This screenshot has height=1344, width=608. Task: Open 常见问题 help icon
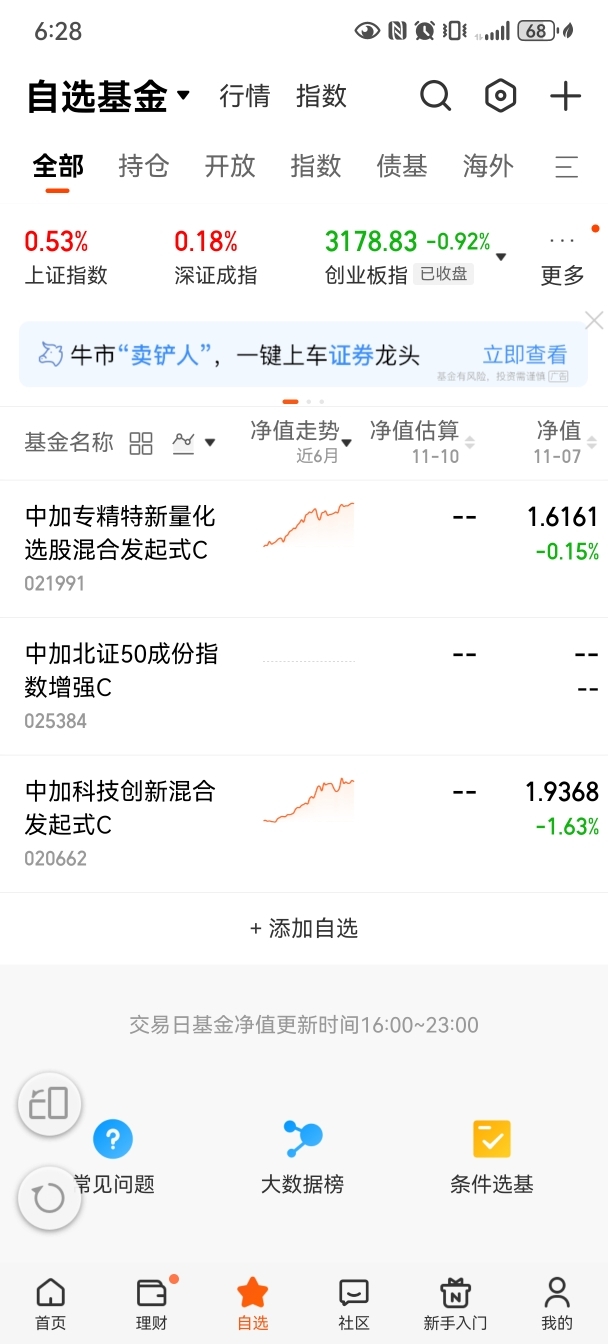coord(113,1138)
